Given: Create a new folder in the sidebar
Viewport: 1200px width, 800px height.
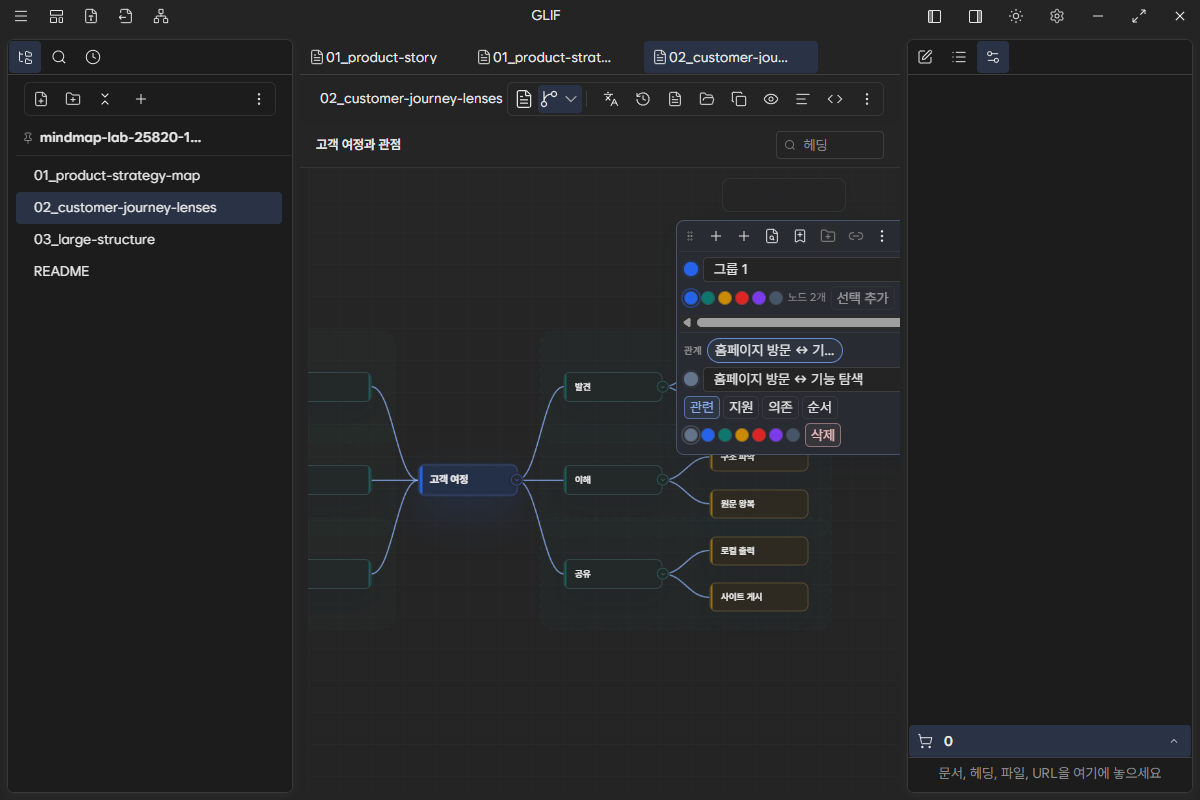Looking at the screenshot, I should [x=73, y=99].
